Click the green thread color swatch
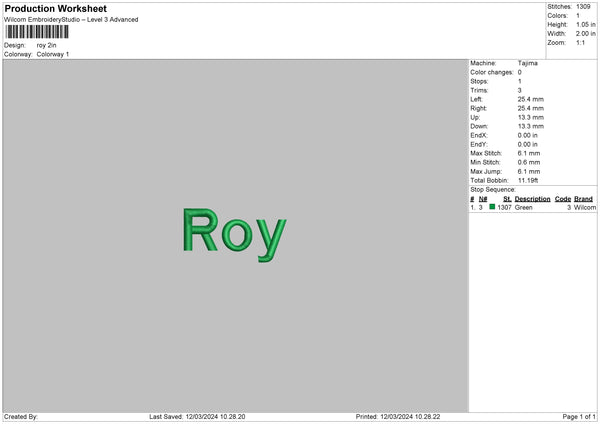This screenshot has width=600, height=424. click(x=492, y=207)
